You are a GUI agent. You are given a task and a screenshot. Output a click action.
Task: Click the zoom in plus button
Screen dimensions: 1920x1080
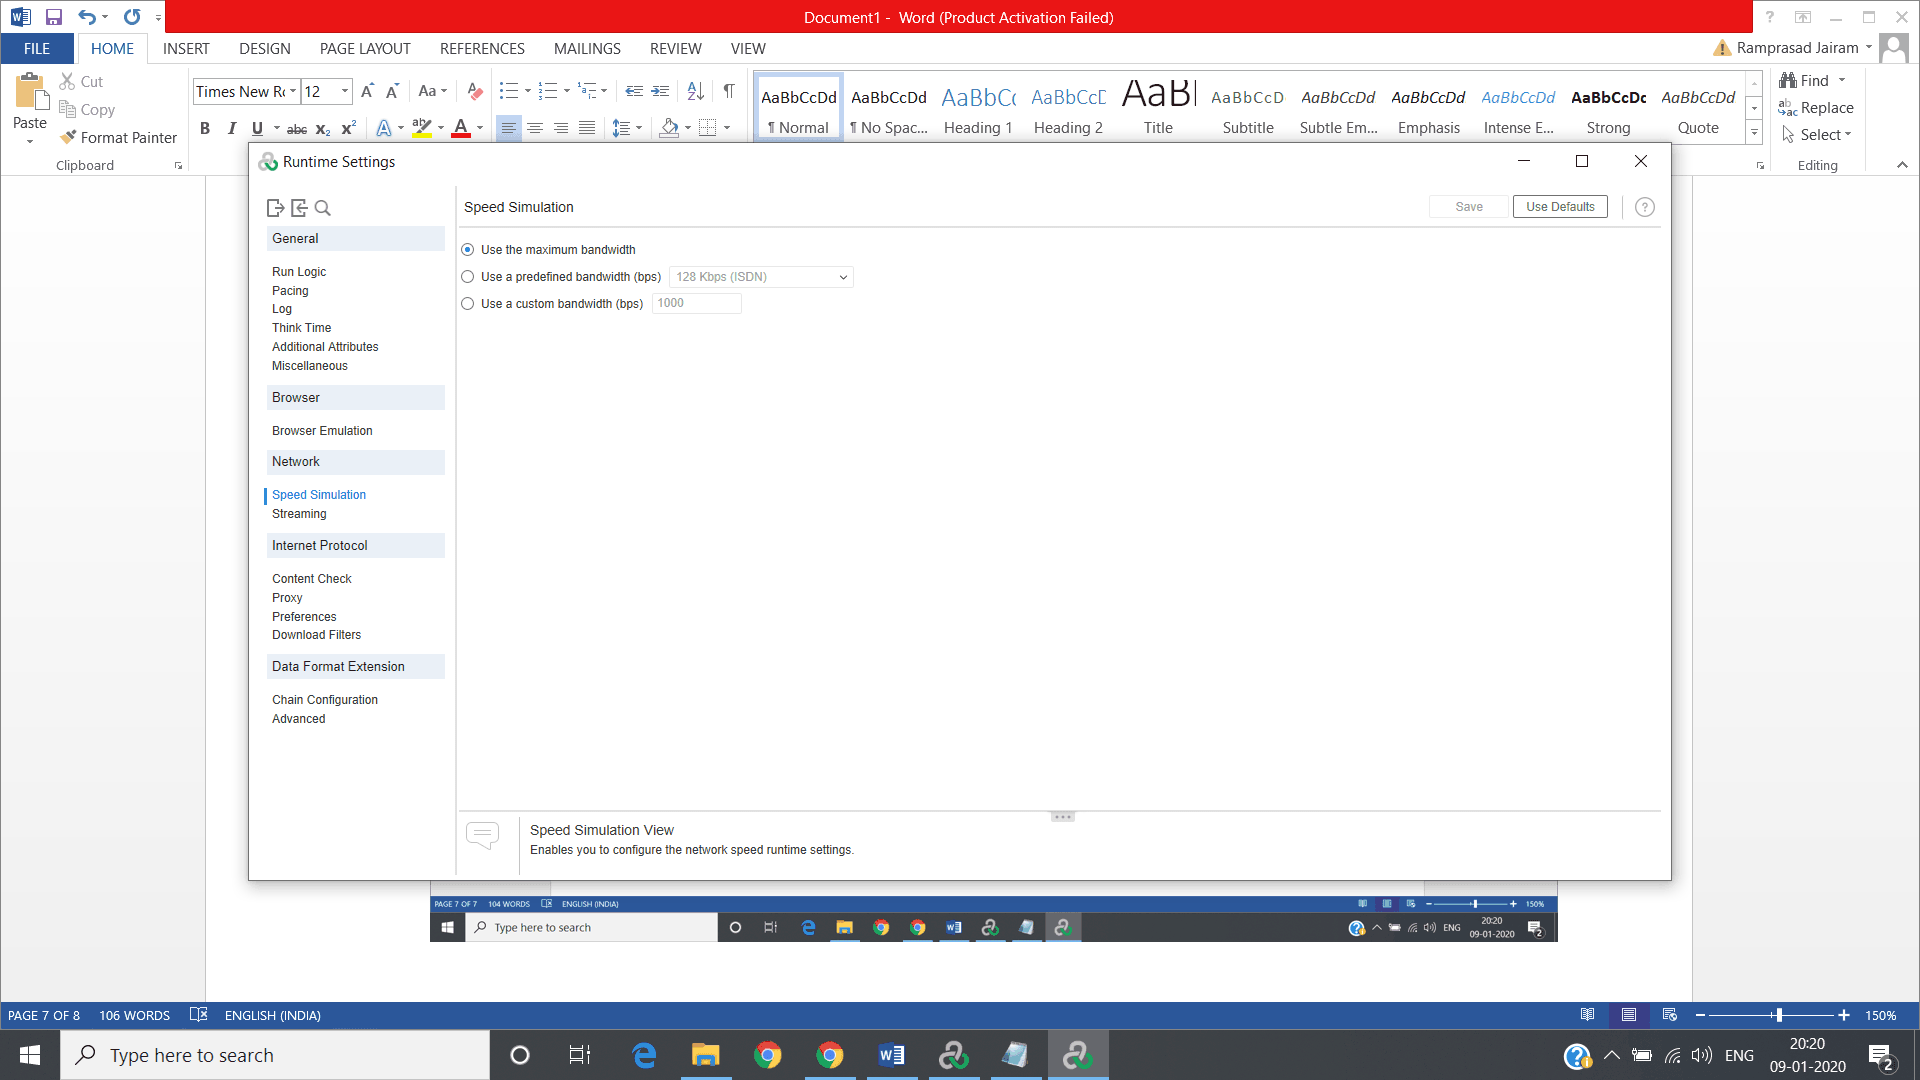click(1844, 1015)
